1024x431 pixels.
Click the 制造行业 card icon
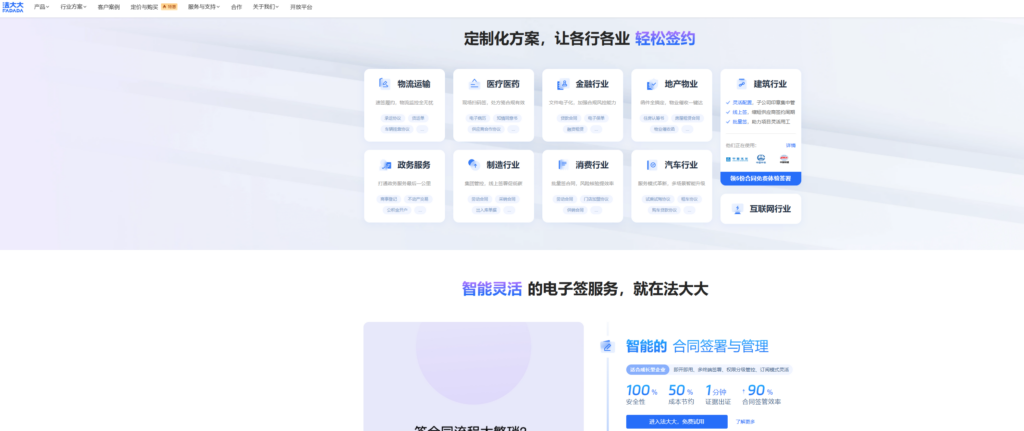[x=474, y=165]
